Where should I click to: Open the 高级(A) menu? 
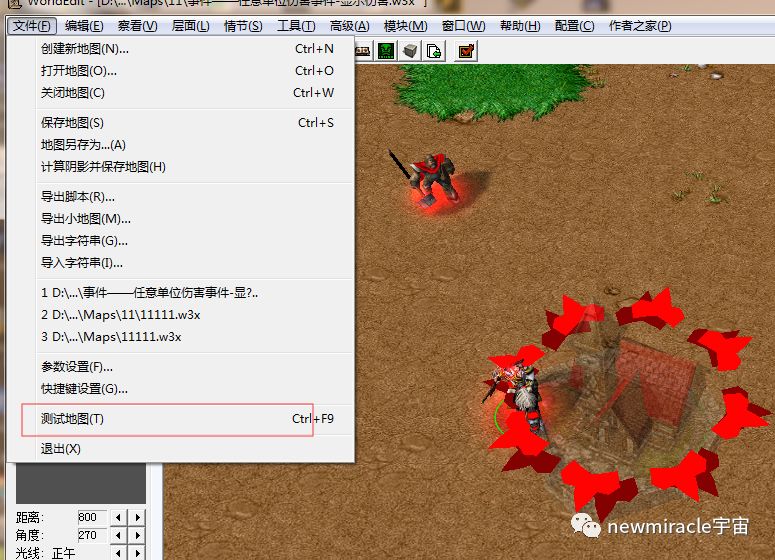point(349,26)
